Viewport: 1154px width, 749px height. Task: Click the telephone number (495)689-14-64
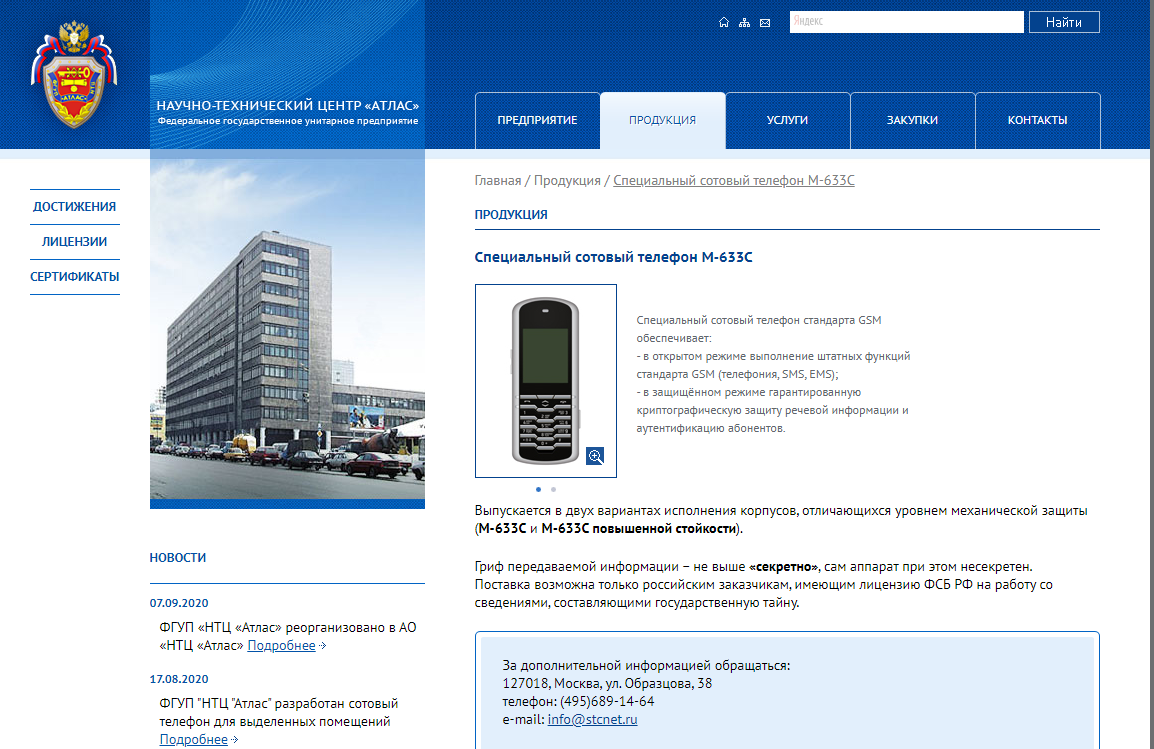607,701
